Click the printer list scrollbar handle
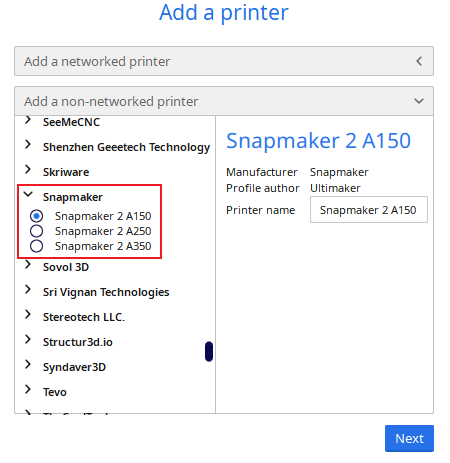Screen dimensions: 450x463 (x=209, y=351)
